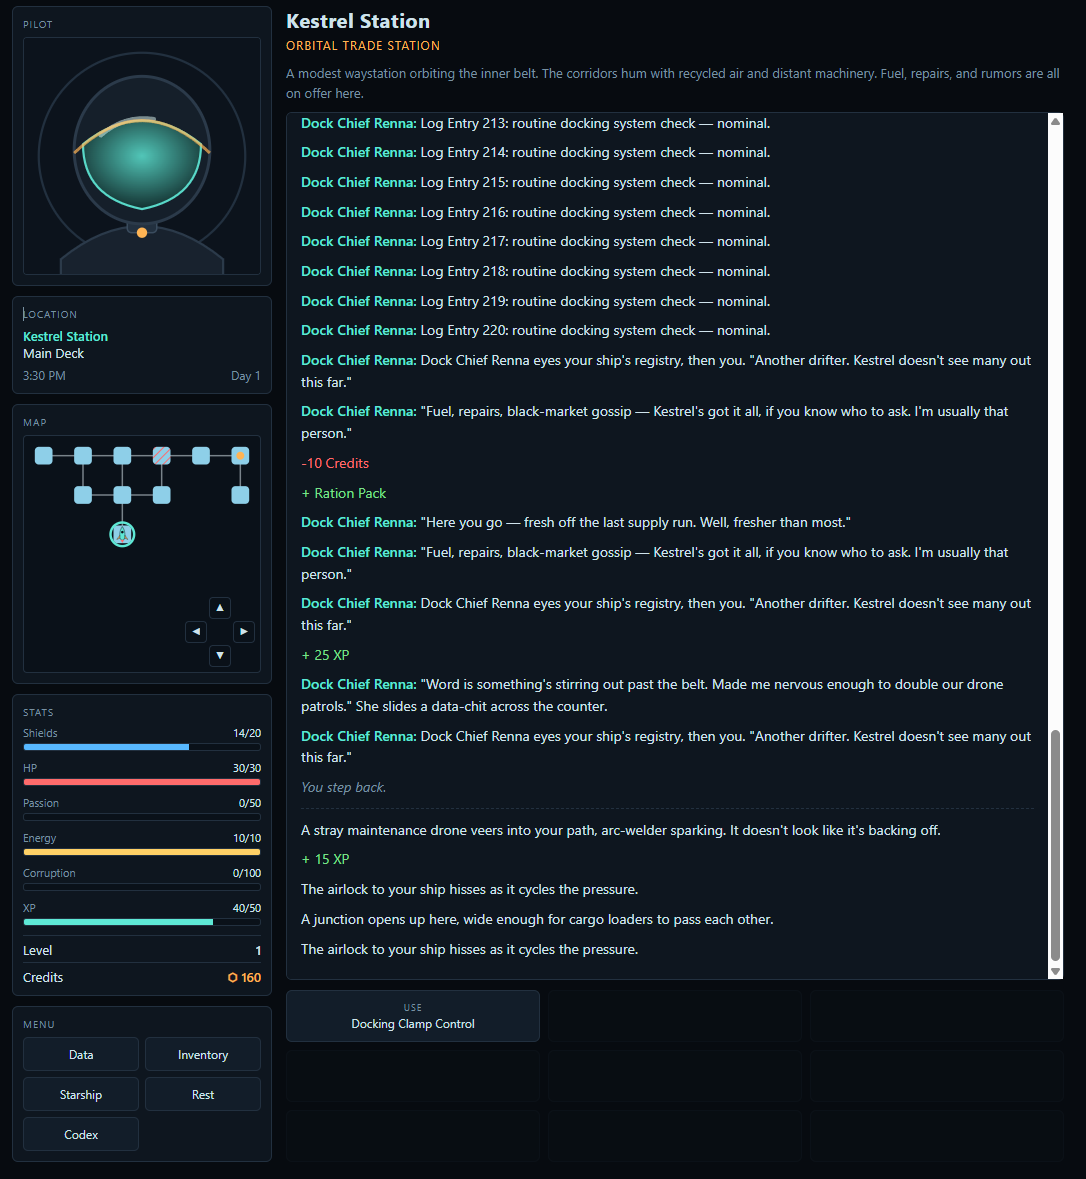
Task: Select the red hatched blocked map node
Action: click(162, 456)
